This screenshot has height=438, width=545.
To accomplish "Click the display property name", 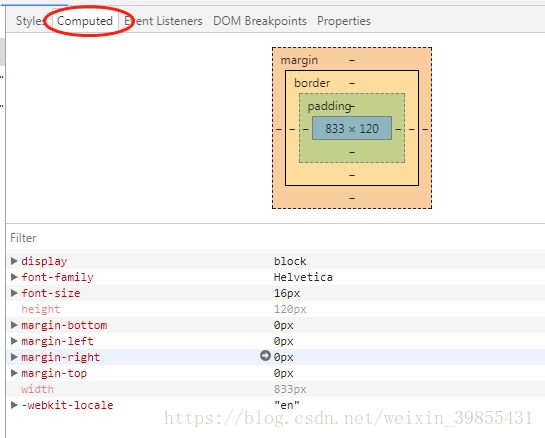I will (44, 261).
